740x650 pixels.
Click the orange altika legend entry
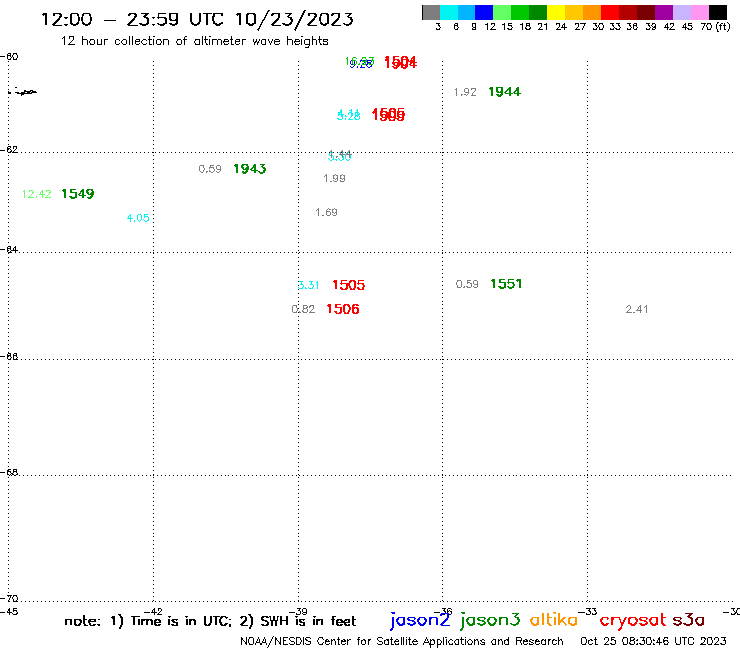pyautogui.click(x=554, y=620)
